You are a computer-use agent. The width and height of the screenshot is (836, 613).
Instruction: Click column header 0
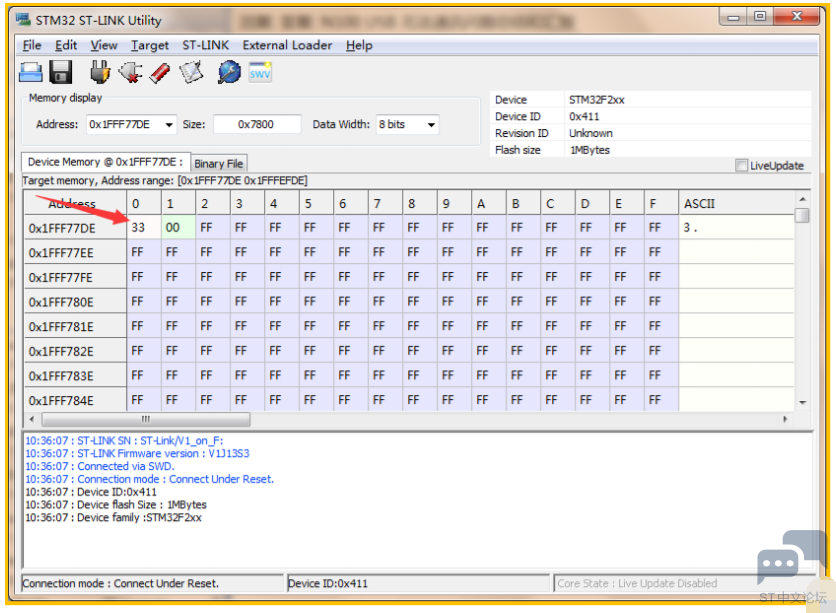(144, 204)
